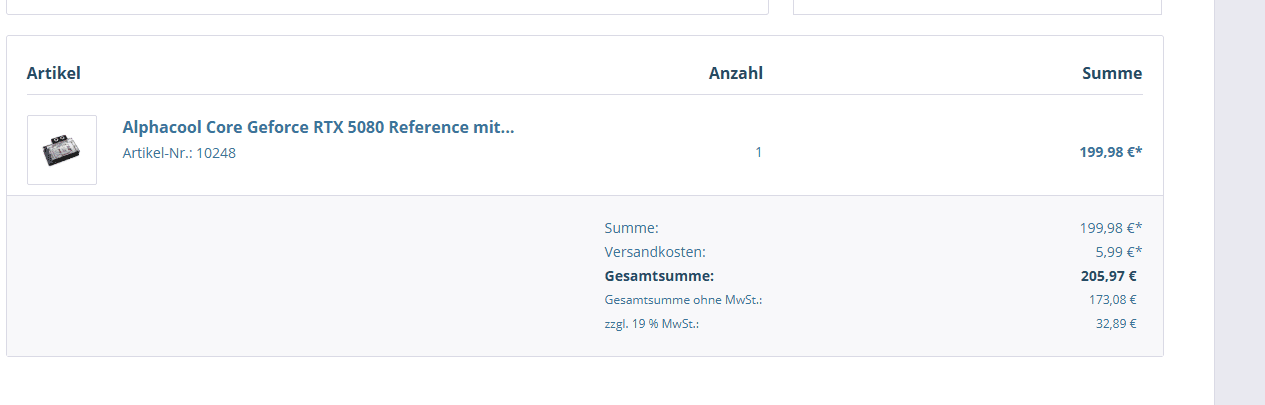Click the gray page scrollbar track
1265x405 pixels.
(x=1239, y=200)
